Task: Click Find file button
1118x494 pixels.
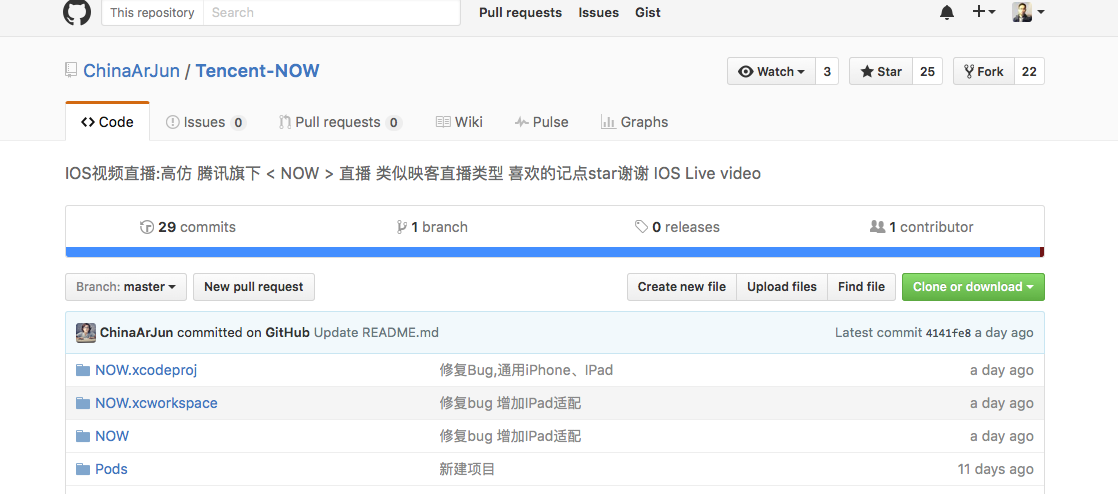Action: (861, 287)
